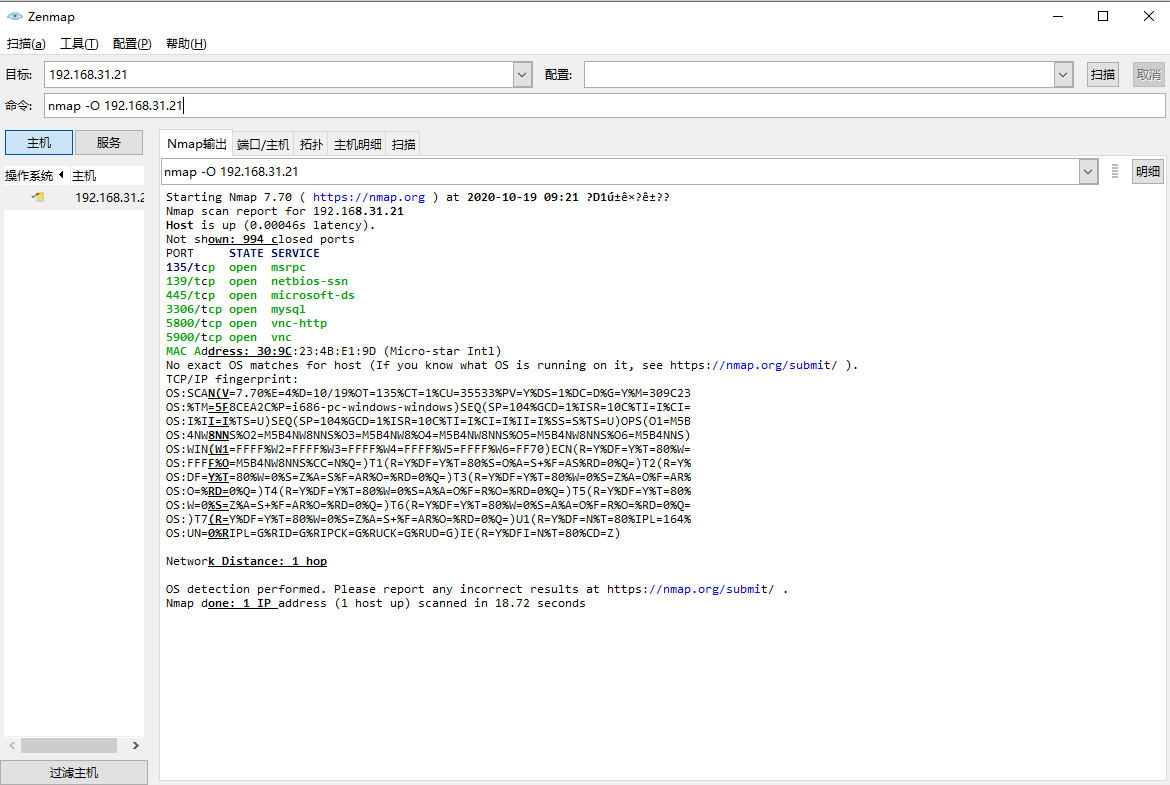Expand the 配置 profile dropdown arrow
This screenshot has width=1170, height=785.
1063,75
